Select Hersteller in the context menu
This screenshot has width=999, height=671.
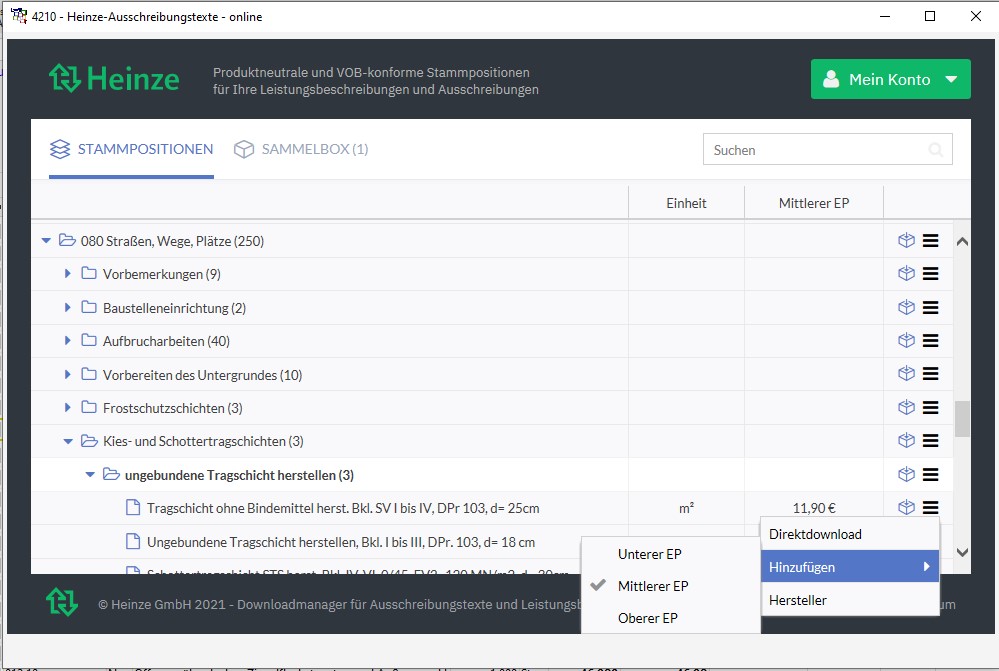point(850,600)
